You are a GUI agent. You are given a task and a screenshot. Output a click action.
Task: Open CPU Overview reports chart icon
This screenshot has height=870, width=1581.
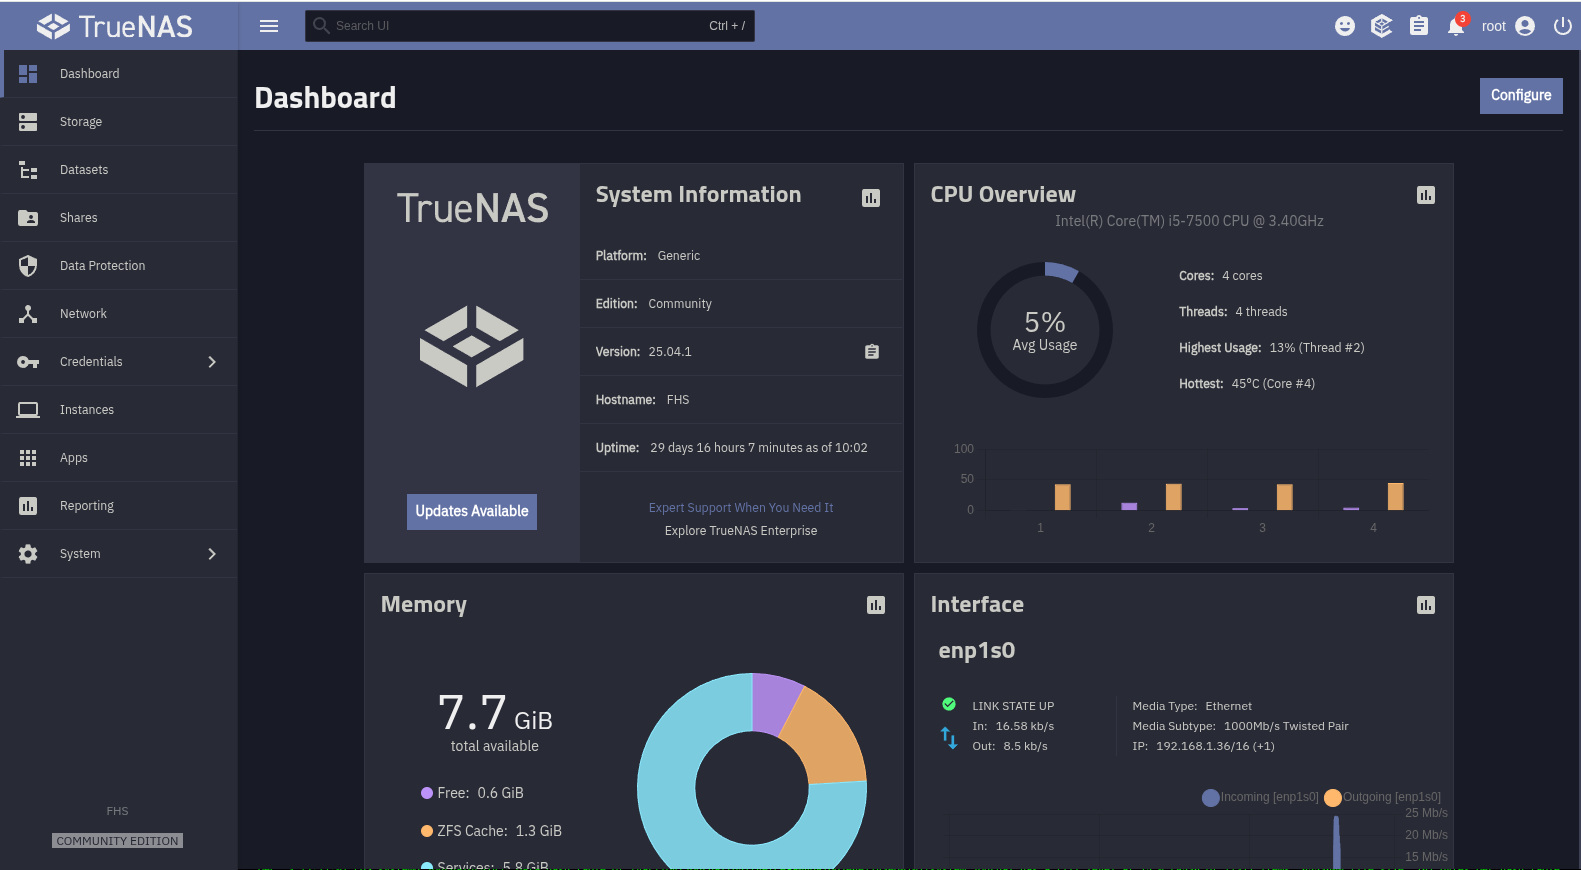(x=1426, y=195)
